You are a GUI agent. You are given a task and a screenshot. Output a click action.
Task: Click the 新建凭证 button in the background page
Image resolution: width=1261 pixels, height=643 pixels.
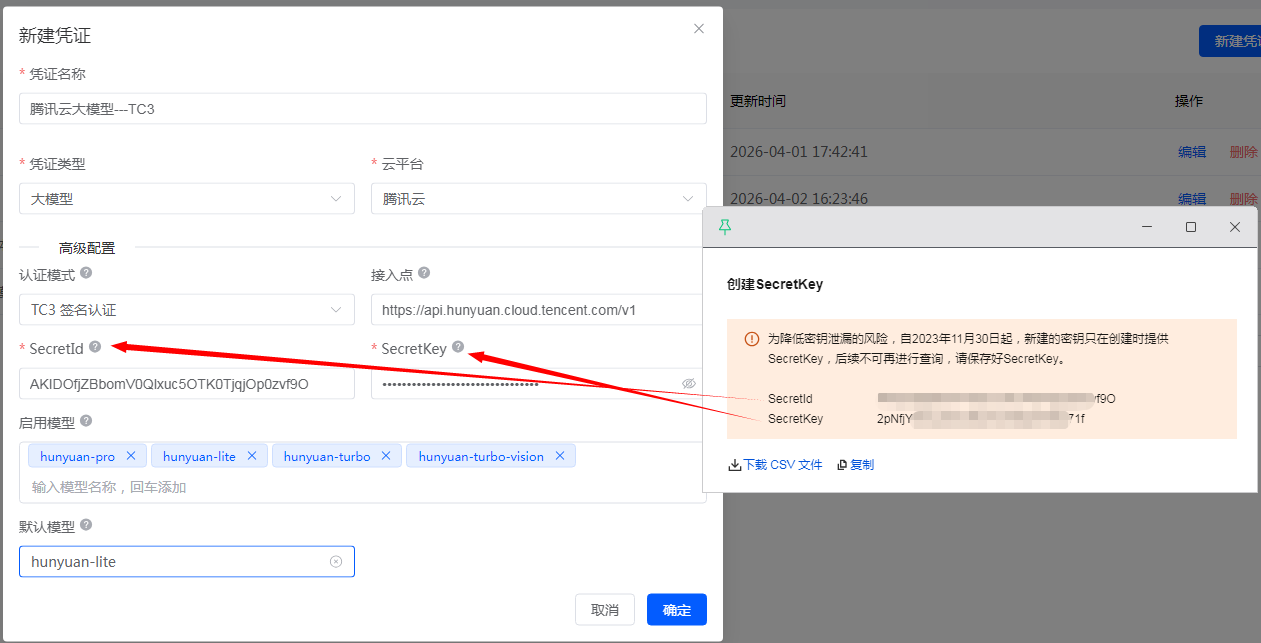click(1230, 41)
